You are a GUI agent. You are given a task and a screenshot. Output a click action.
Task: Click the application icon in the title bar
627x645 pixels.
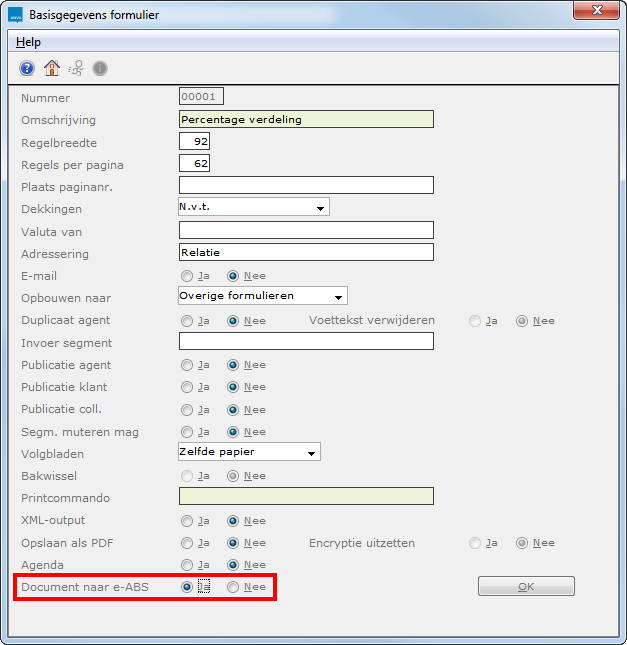[16, 16]
